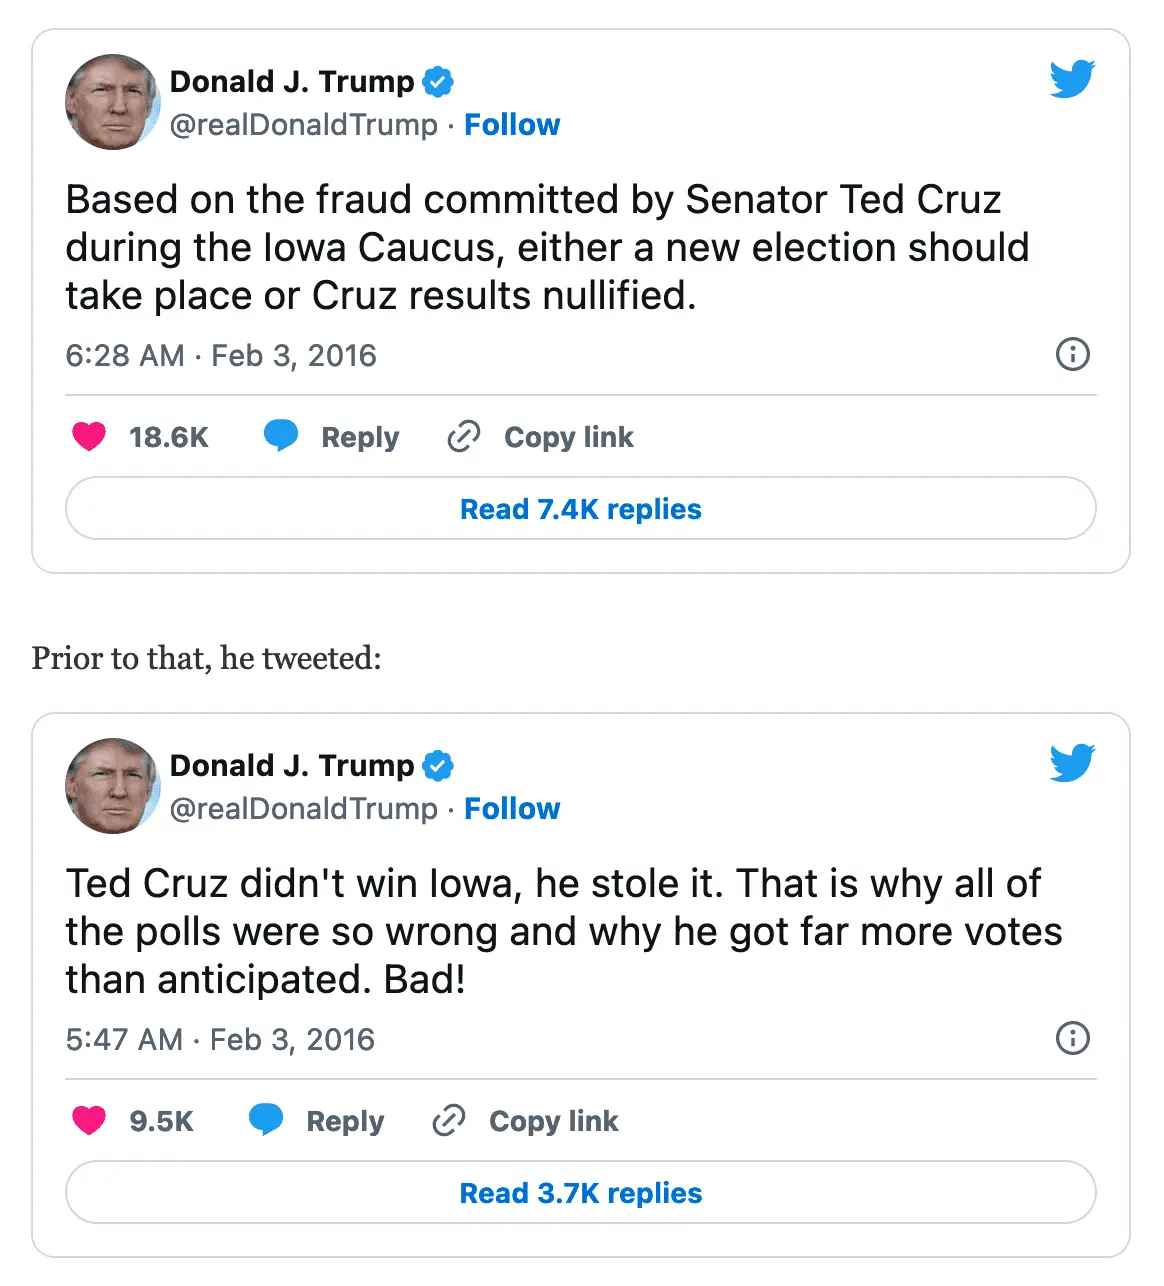Click the copy link chain icon on the first tweet
This screenshot has width=1164, height=1286.
point(464,437)
